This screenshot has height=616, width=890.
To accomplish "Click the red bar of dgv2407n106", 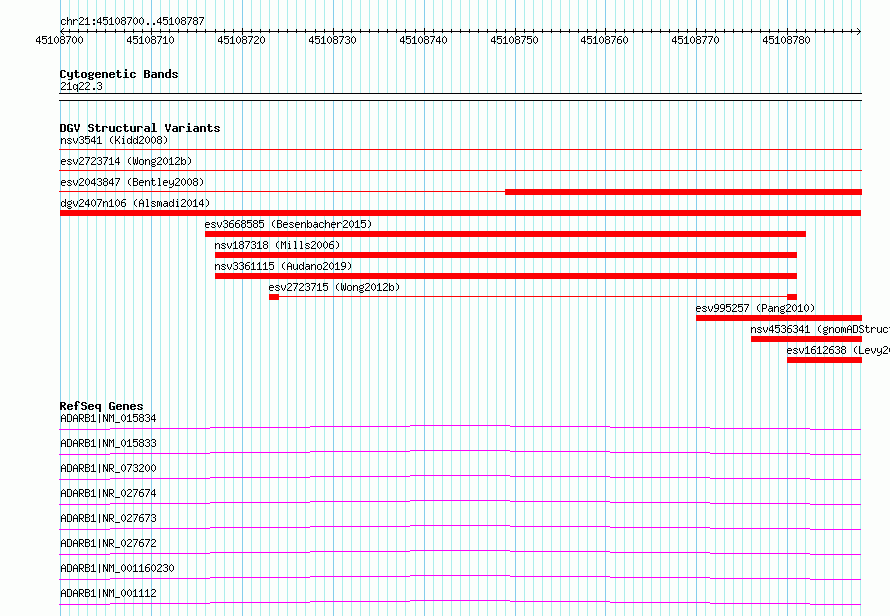I will (x=460, y=213).
